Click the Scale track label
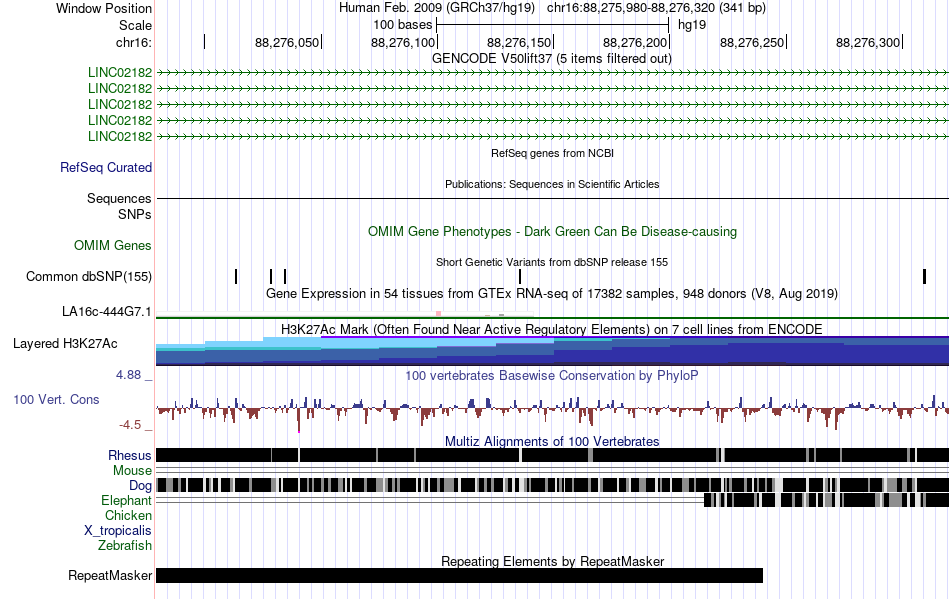This screenshot has width=950, height=599. coord(135,25)
